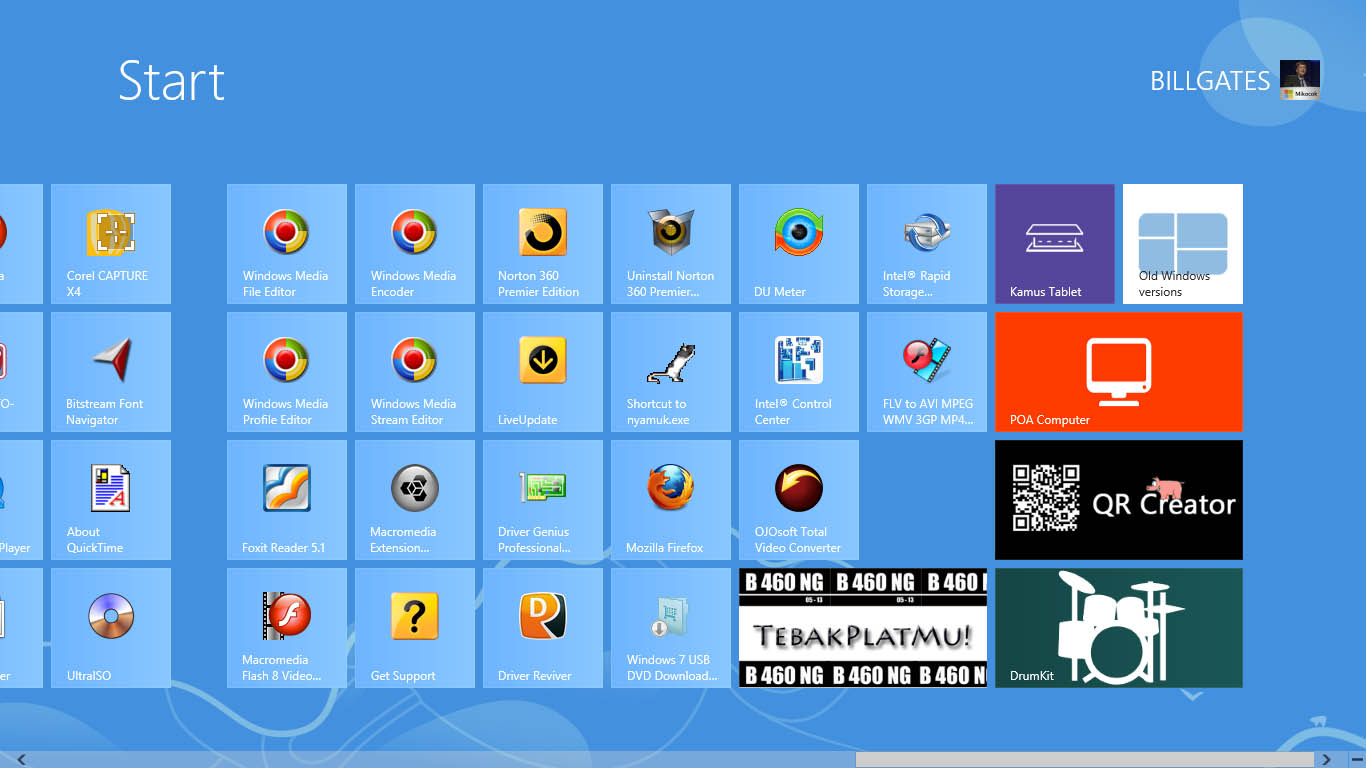1366x768 pixels.
Task: Launch Windows 7 USB DVD Download tool
Action: coord(671,628)
